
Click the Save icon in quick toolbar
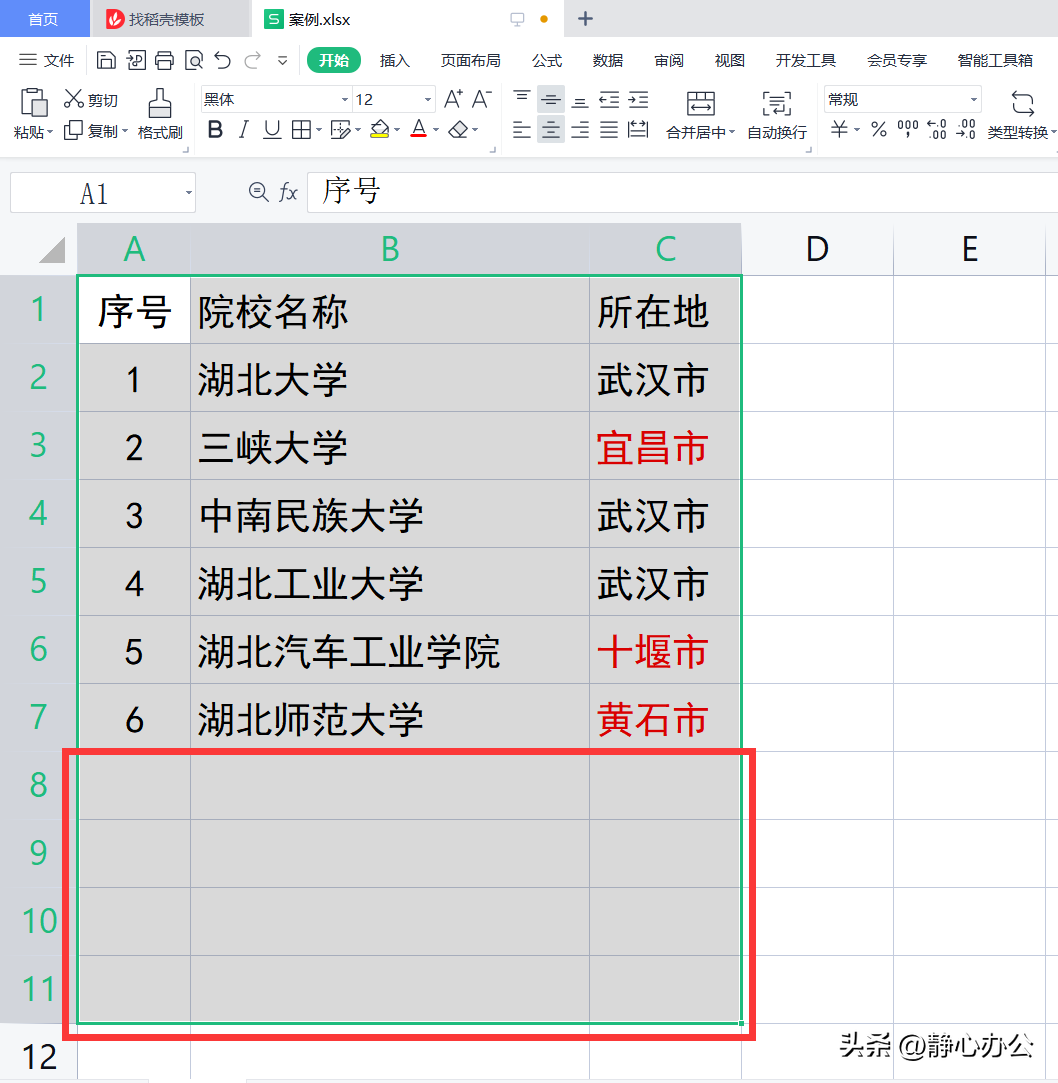point(106,61)
